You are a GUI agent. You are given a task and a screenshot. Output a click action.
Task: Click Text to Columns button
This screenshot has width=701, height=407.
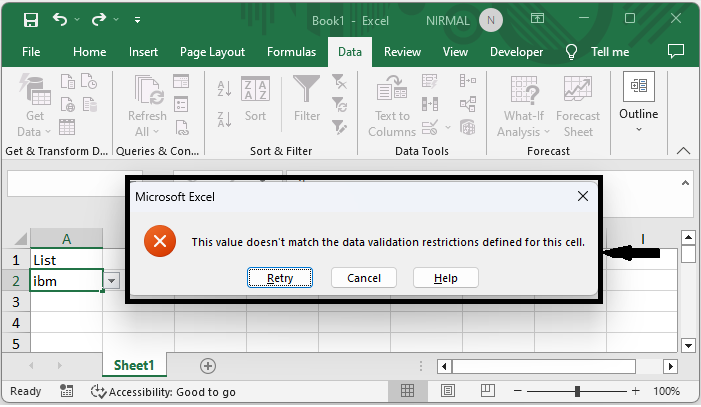[x=392, y=106]
